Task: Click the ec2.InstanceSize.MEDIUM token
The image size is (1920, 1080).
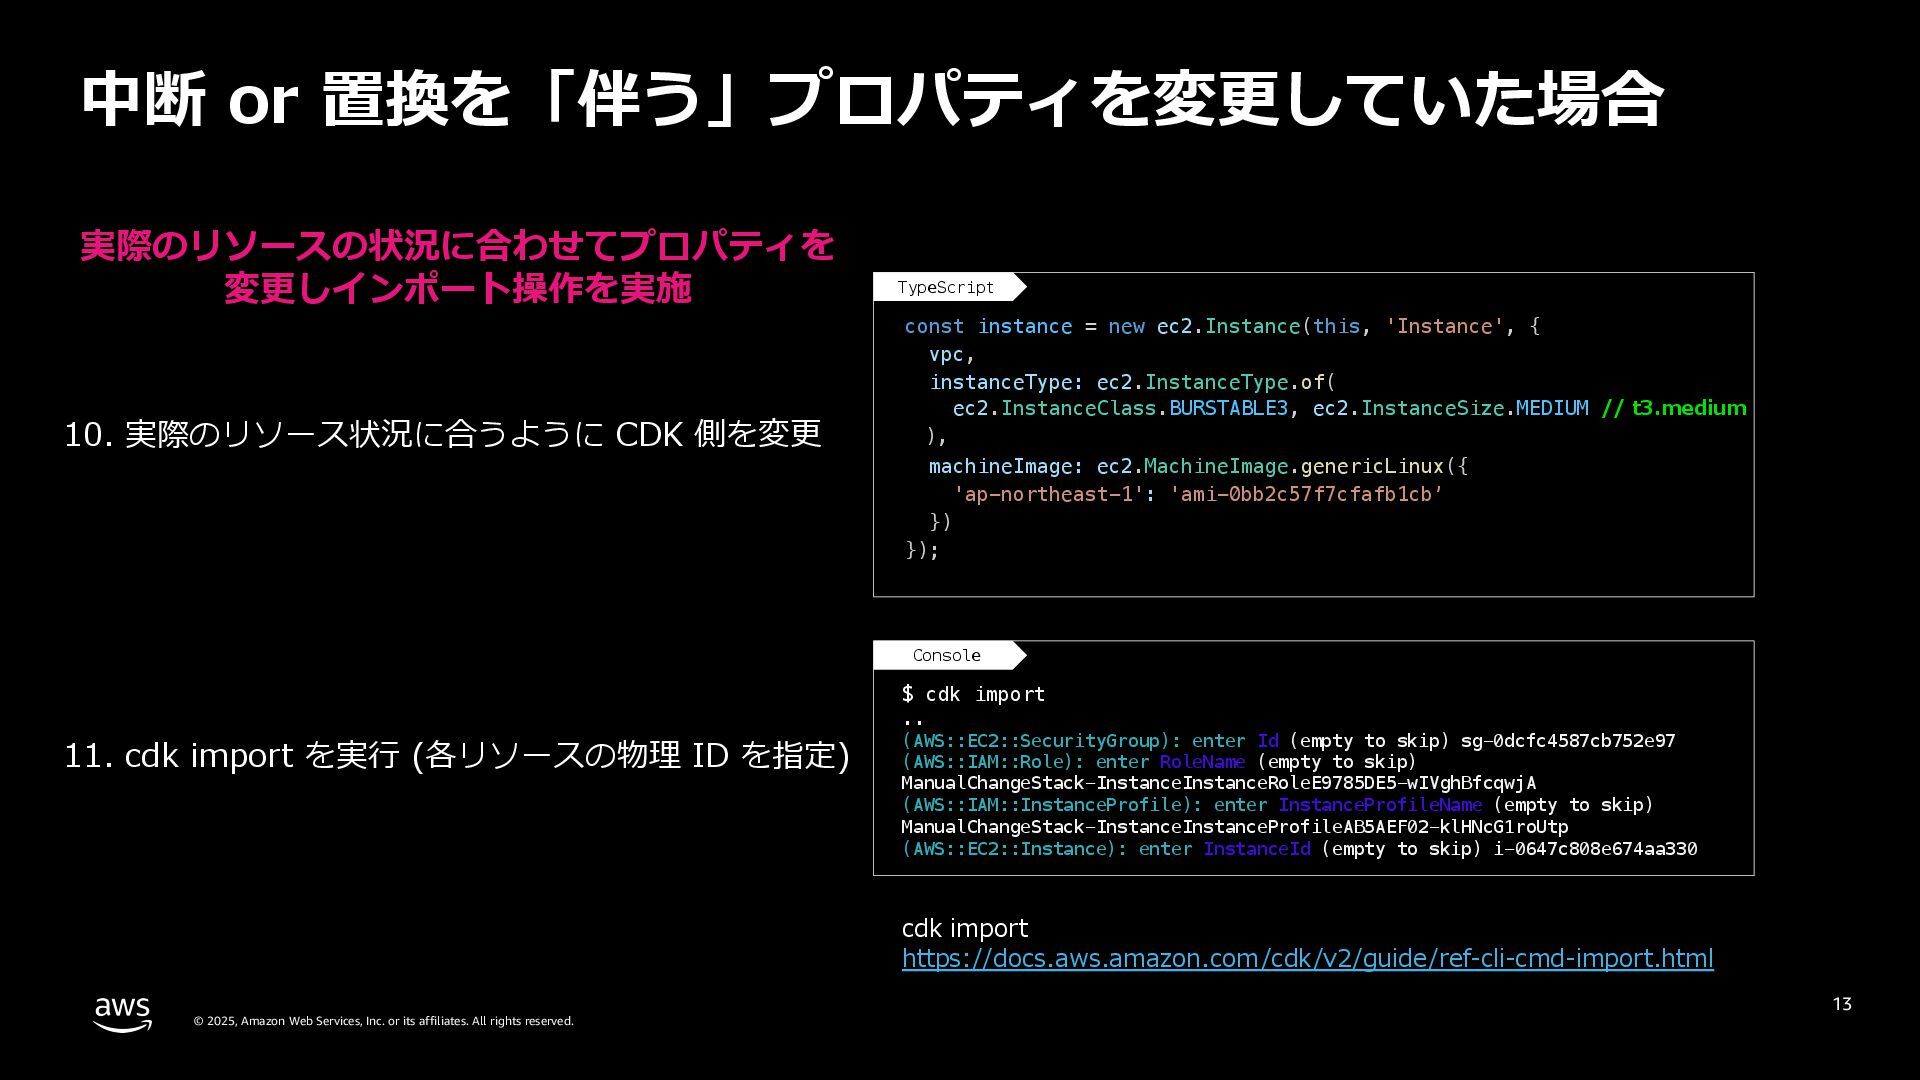Action: coord(1450,408)
